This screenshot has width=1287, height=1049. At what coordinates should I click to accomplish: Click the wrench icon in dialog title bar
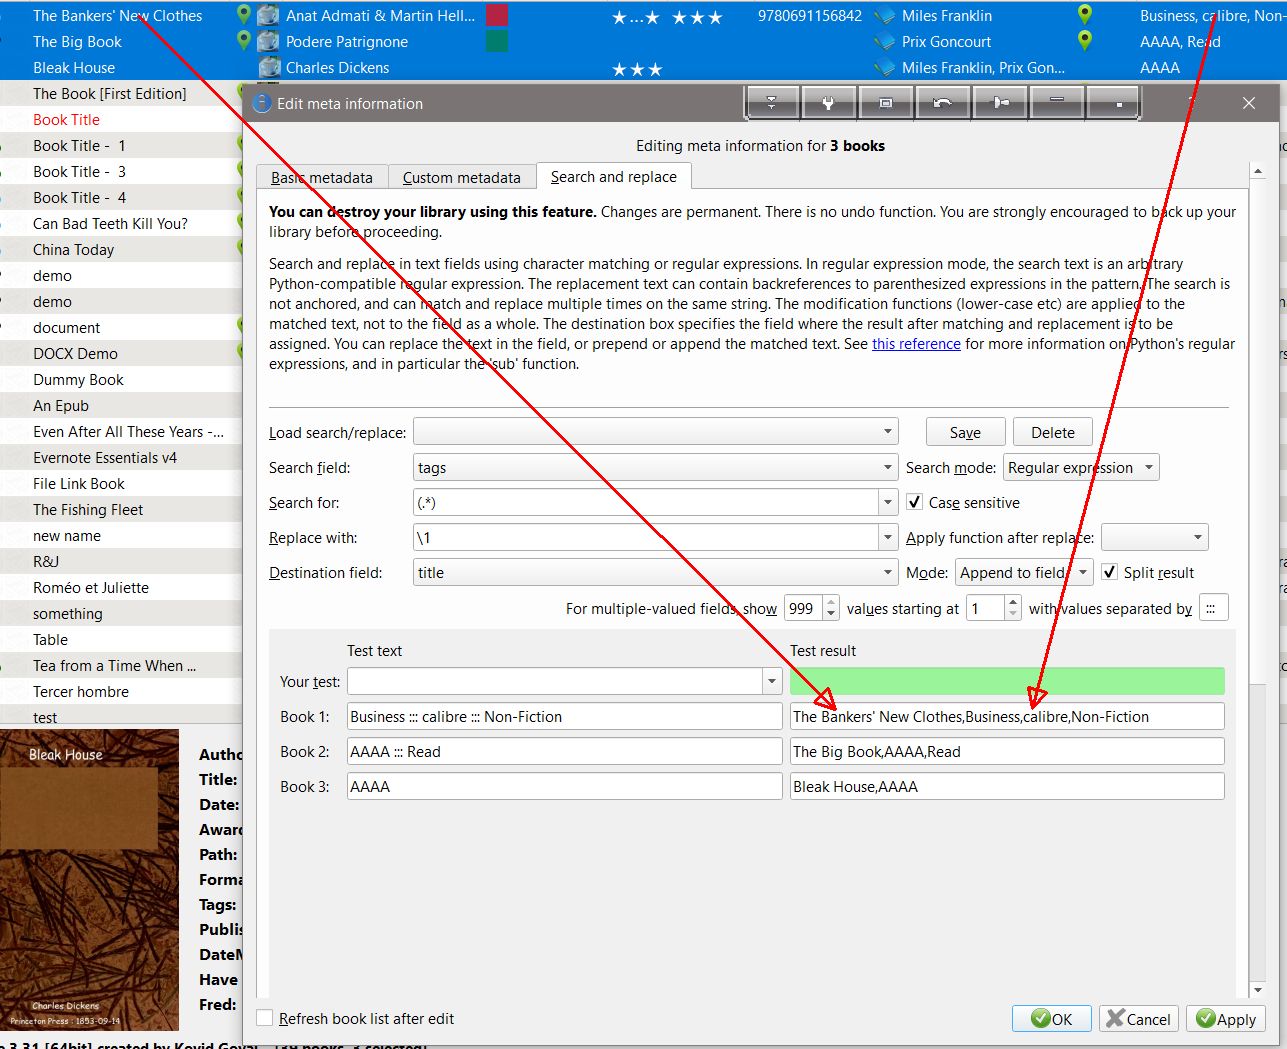click(x=828, y=103)
